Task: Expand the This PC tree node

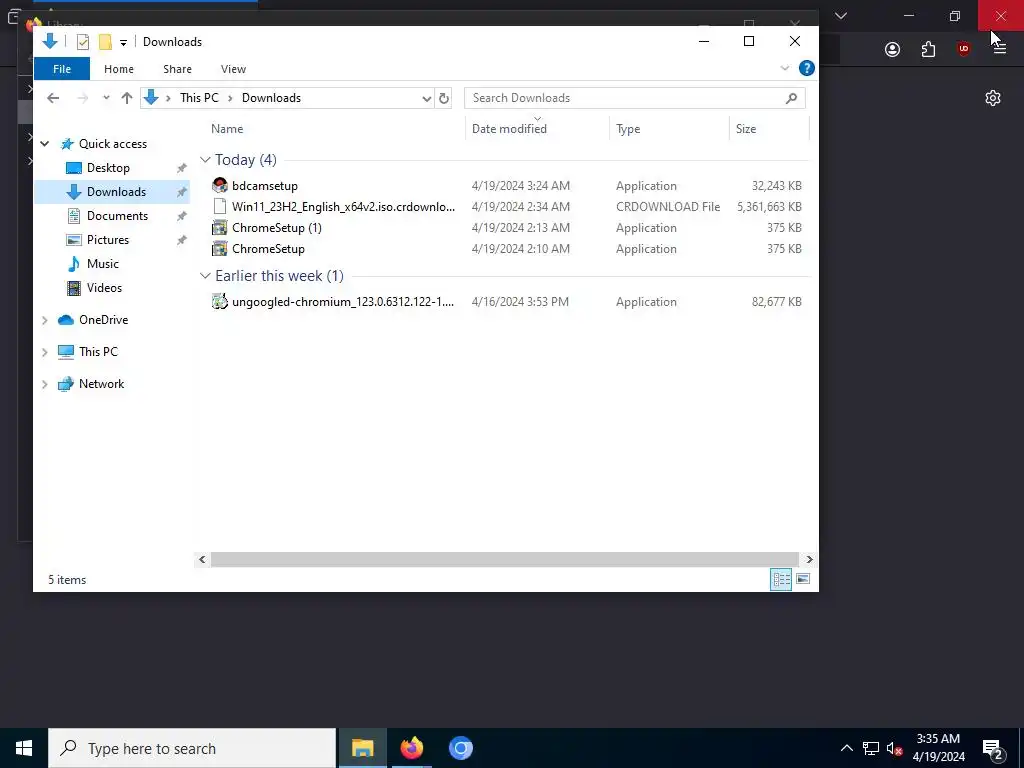Action: (44, 352)
